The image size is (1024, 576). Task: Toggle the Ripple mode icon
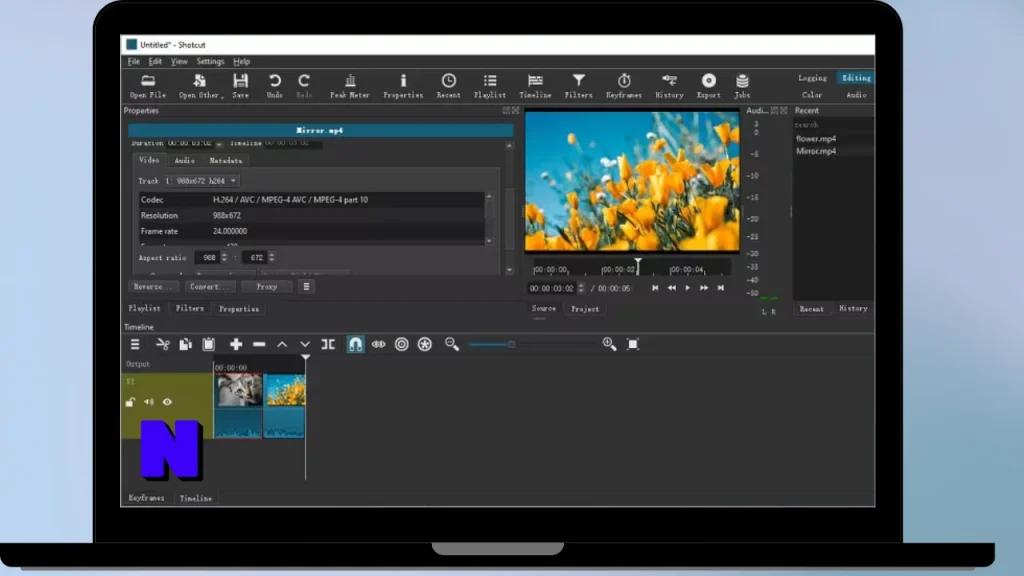pyautogui.click(x=402, y=344)
